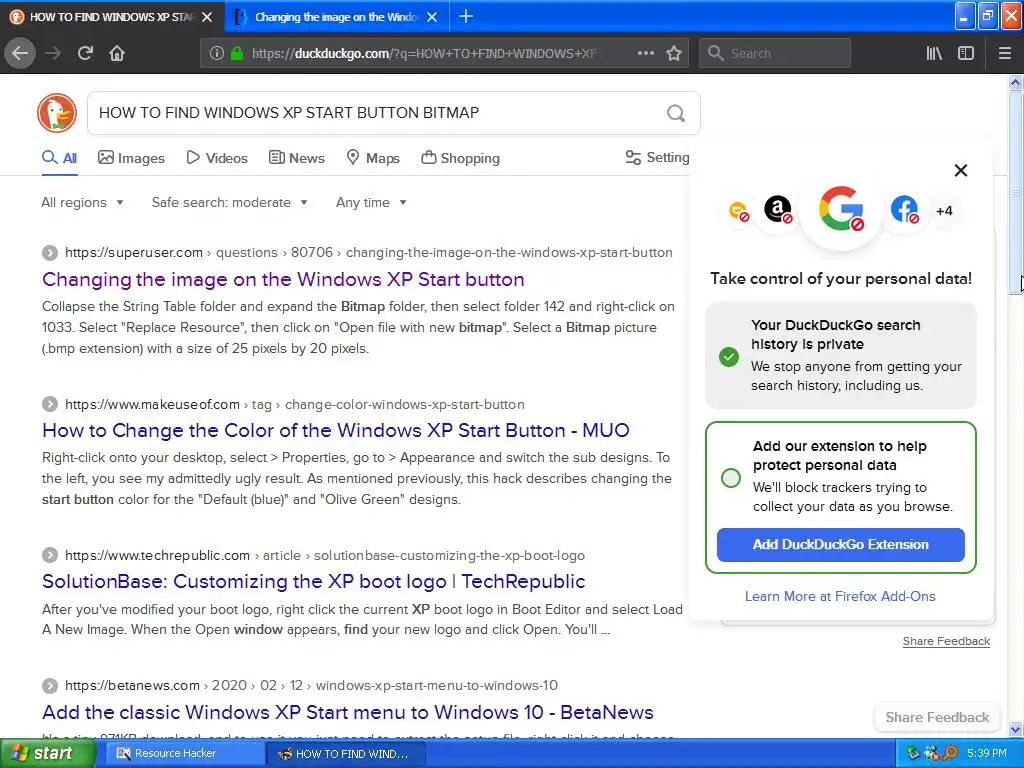Show site information icon in address bar
Viewport: 1024px width, 768px height.
[x=217, y=53]
